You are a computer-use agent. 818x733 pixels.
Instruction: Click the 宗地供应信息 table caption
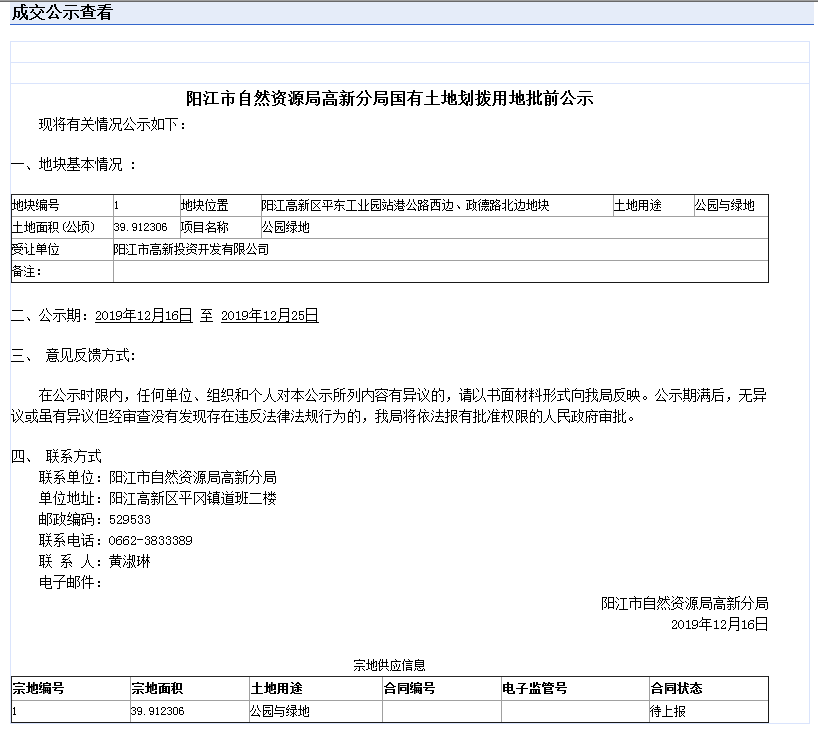coord(390,665)
